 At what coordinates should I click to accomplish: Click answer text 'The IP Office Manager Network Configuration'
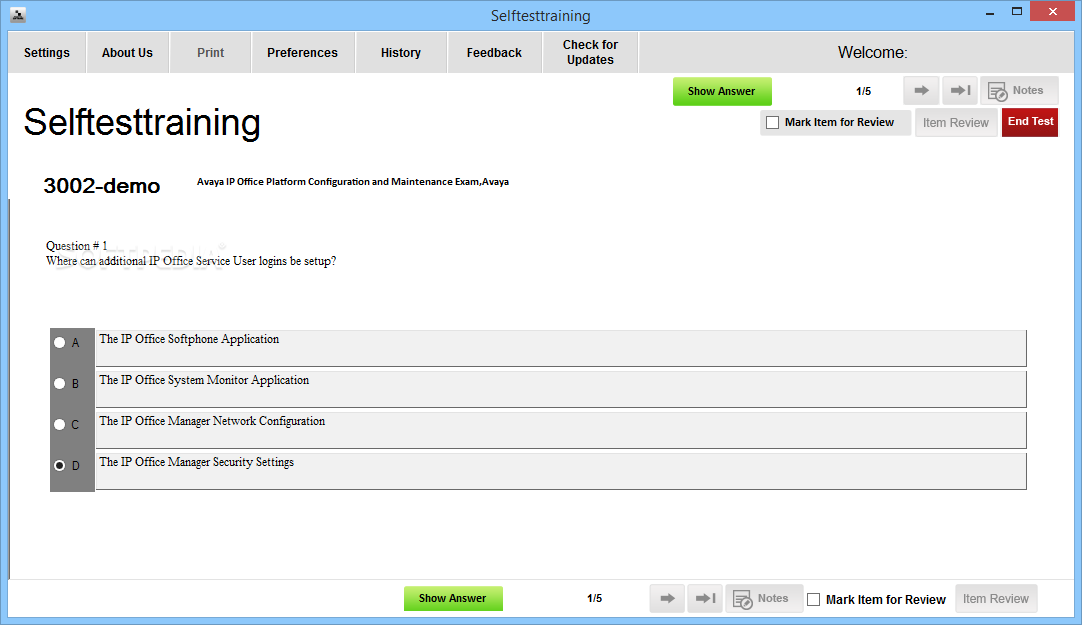(212, 421)
